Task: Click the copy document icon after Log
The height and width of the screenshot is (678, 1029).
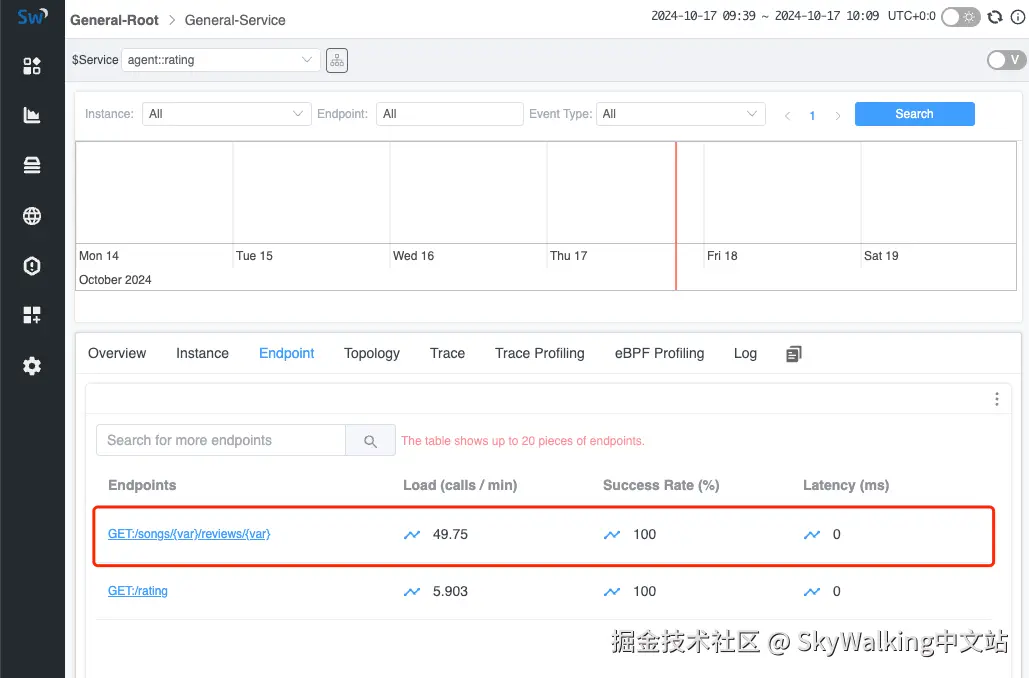Action: pyautogui.click(x=793, y=354)
